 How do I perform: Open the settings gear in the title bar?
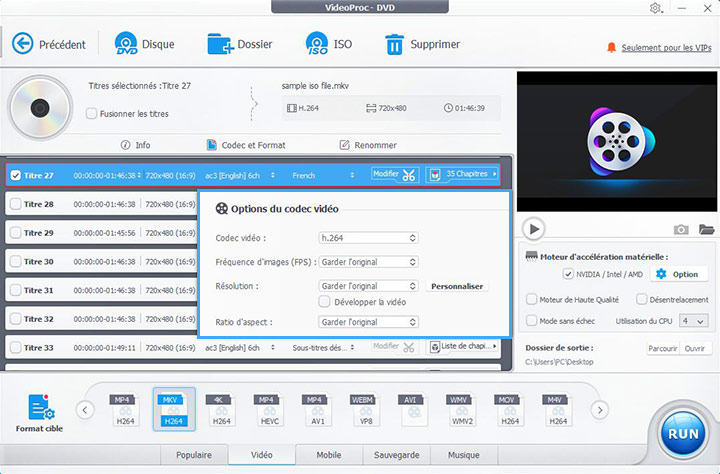pos(655,8)
